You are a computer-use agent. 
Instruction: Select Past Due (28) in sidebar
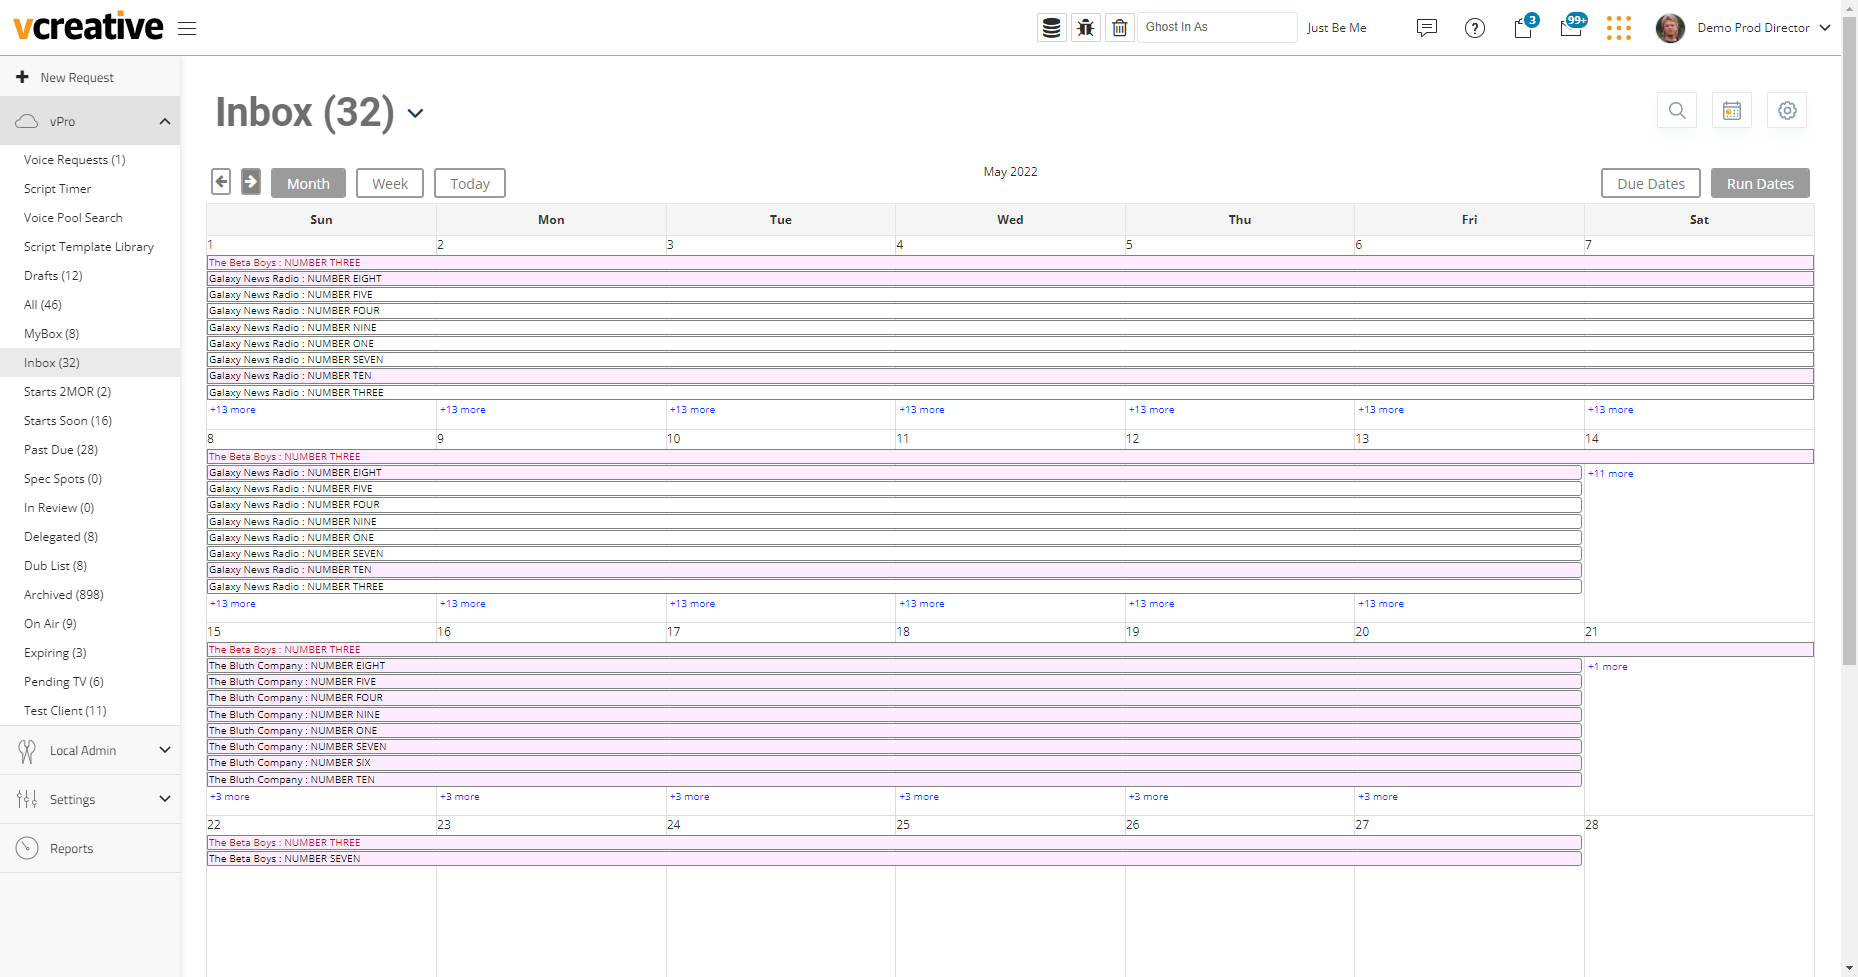[x=61, y=450]
